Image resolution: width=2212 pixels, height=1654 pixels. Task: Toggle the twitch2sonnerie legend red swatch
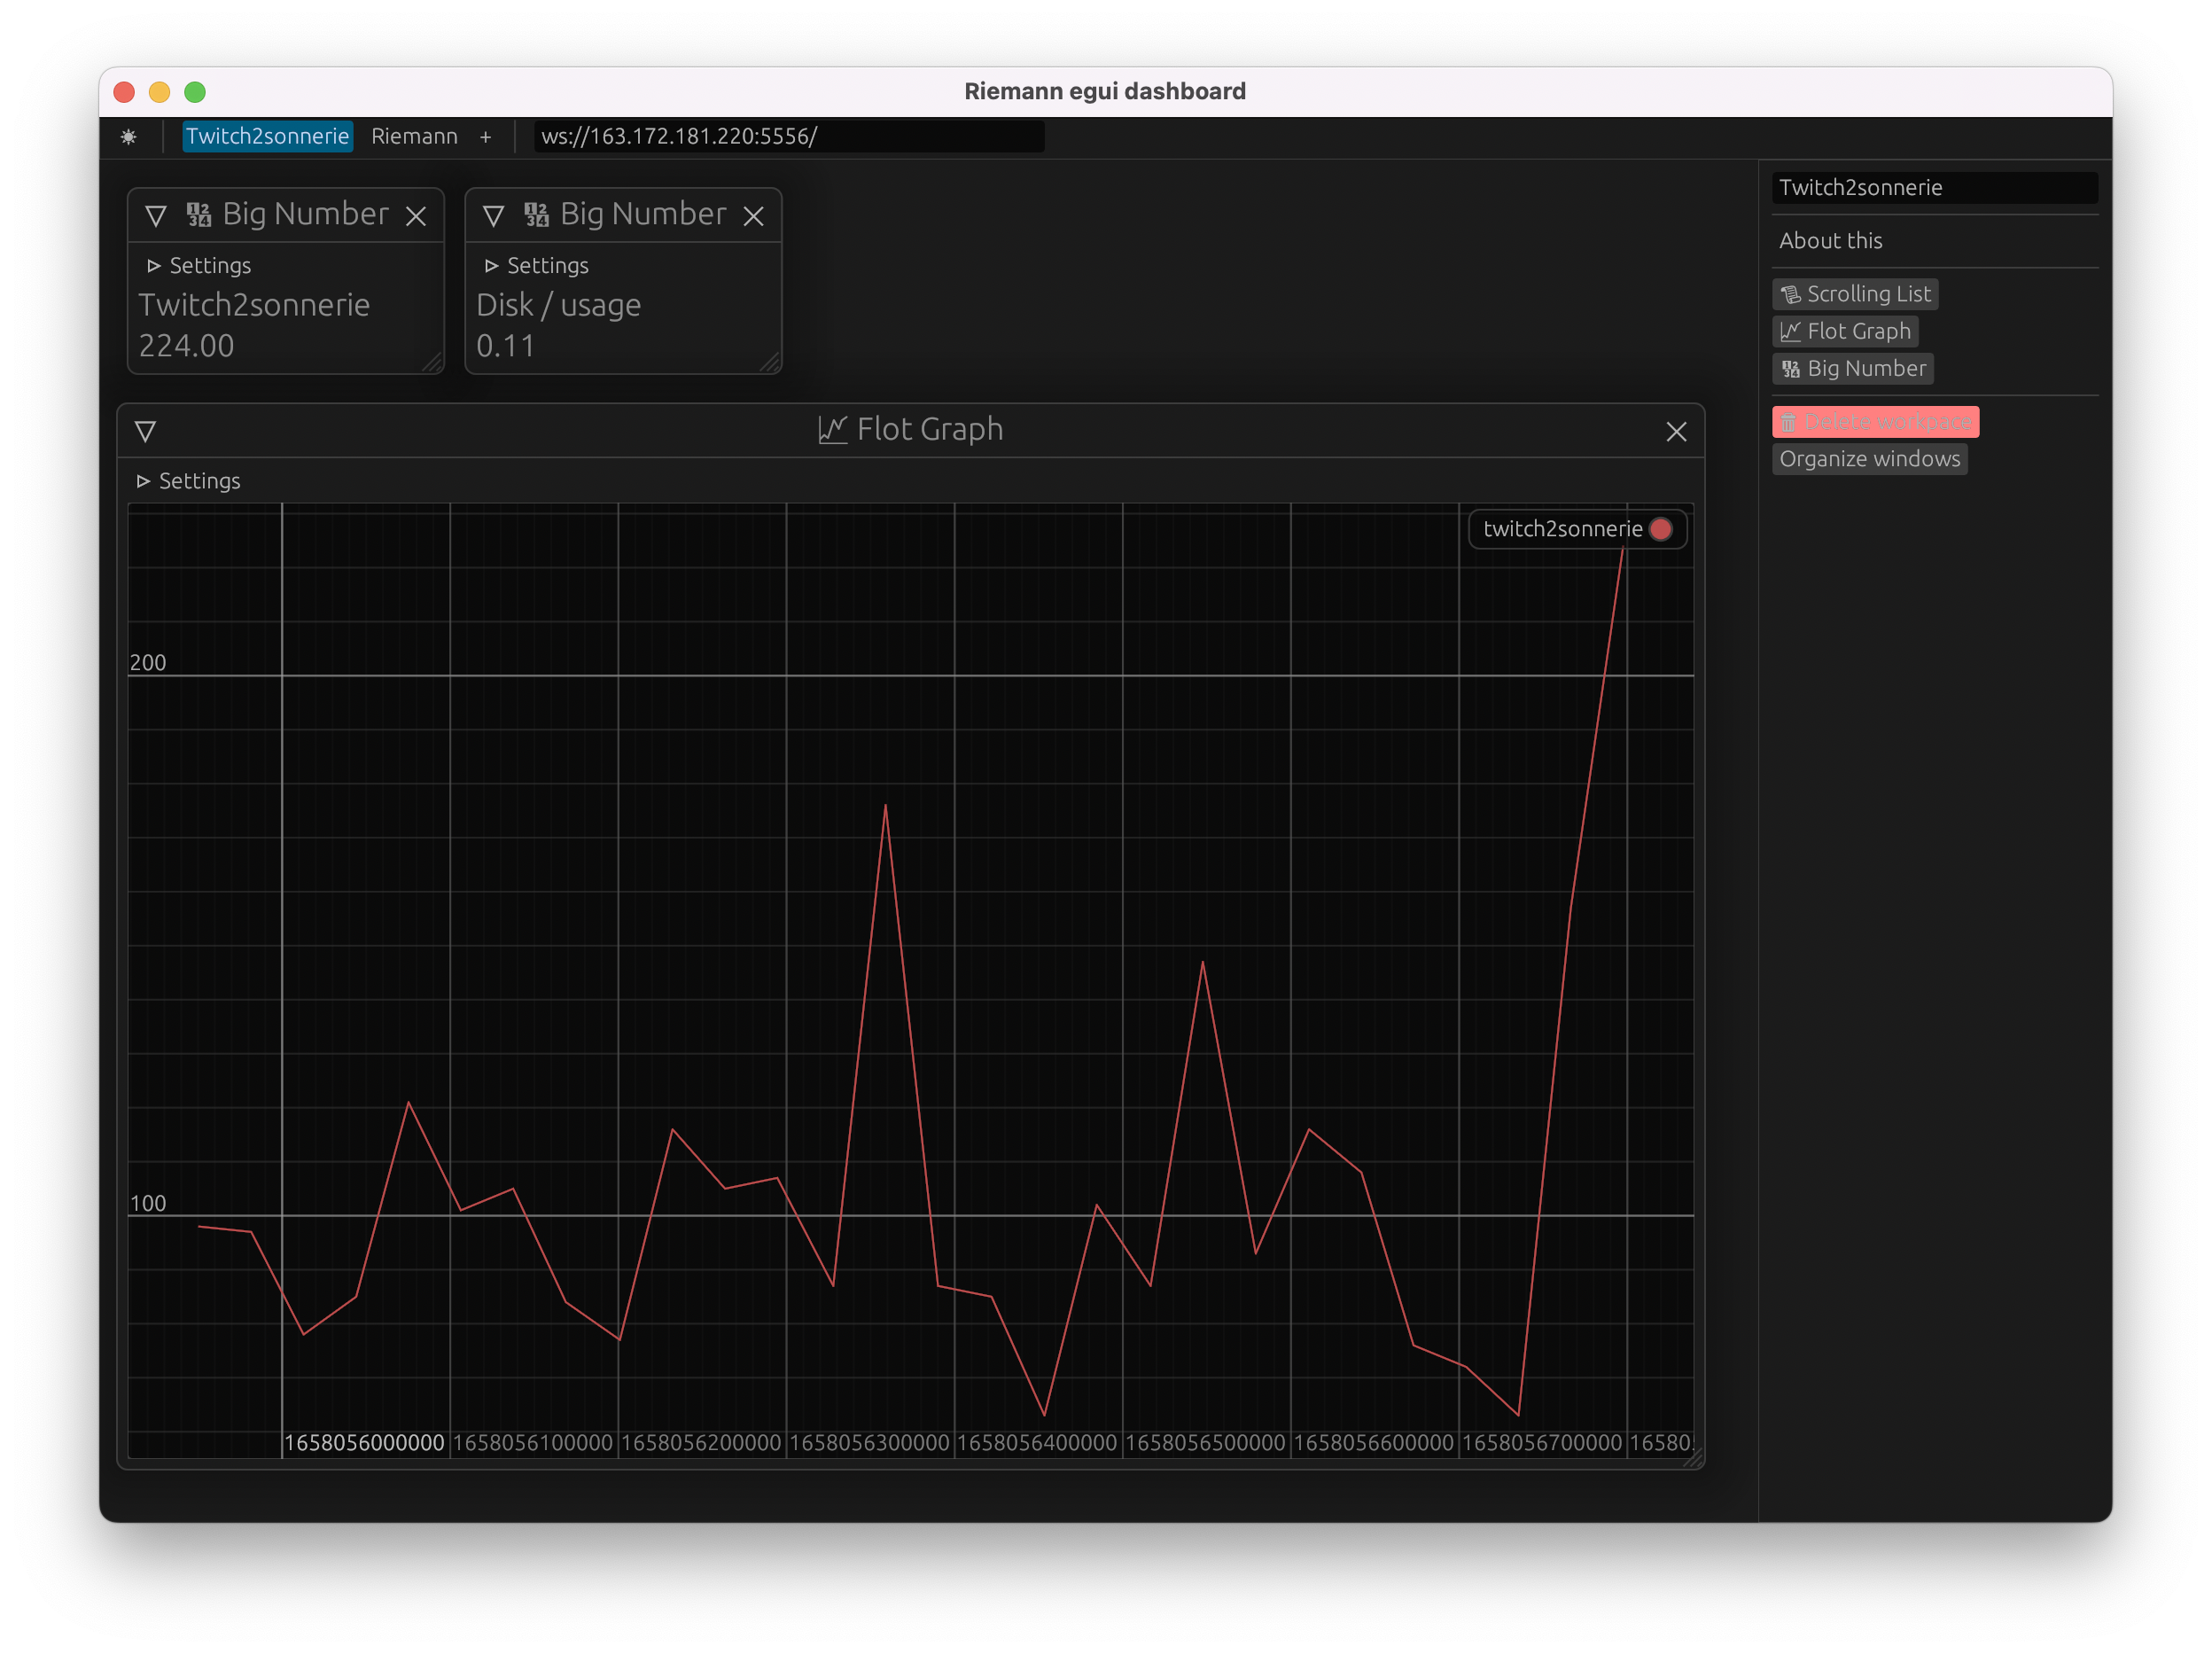(x=1661, y=529)
